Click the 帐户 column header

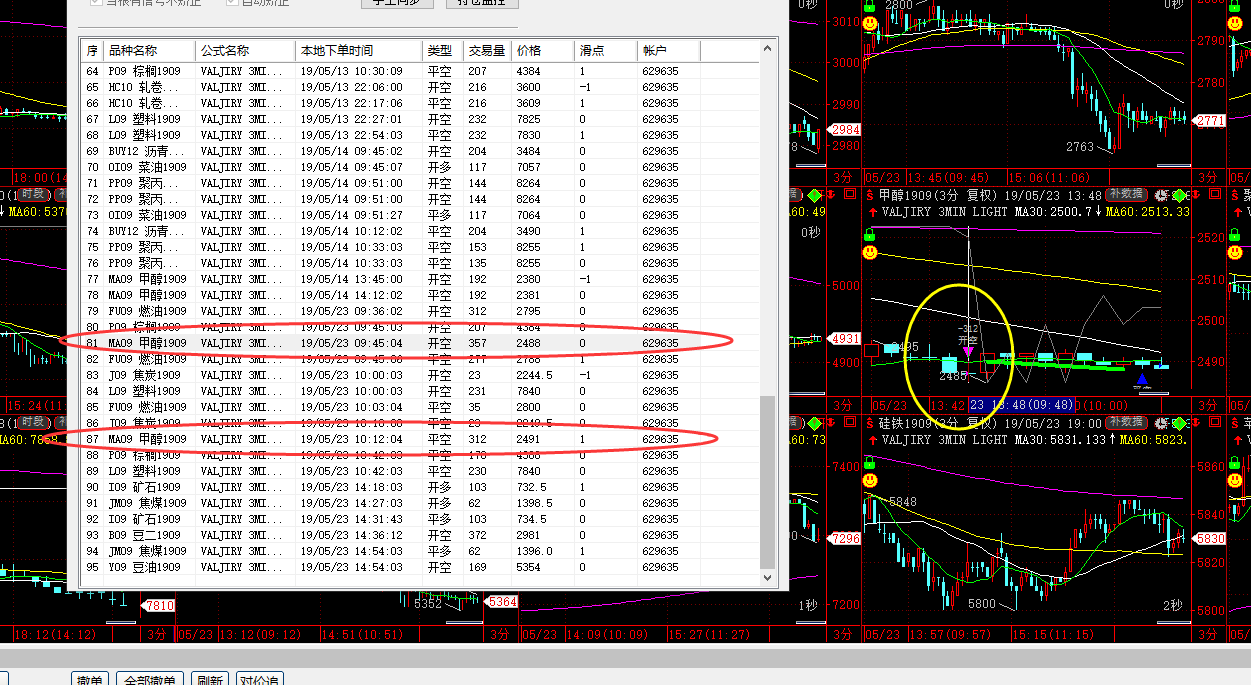point(669,51)
